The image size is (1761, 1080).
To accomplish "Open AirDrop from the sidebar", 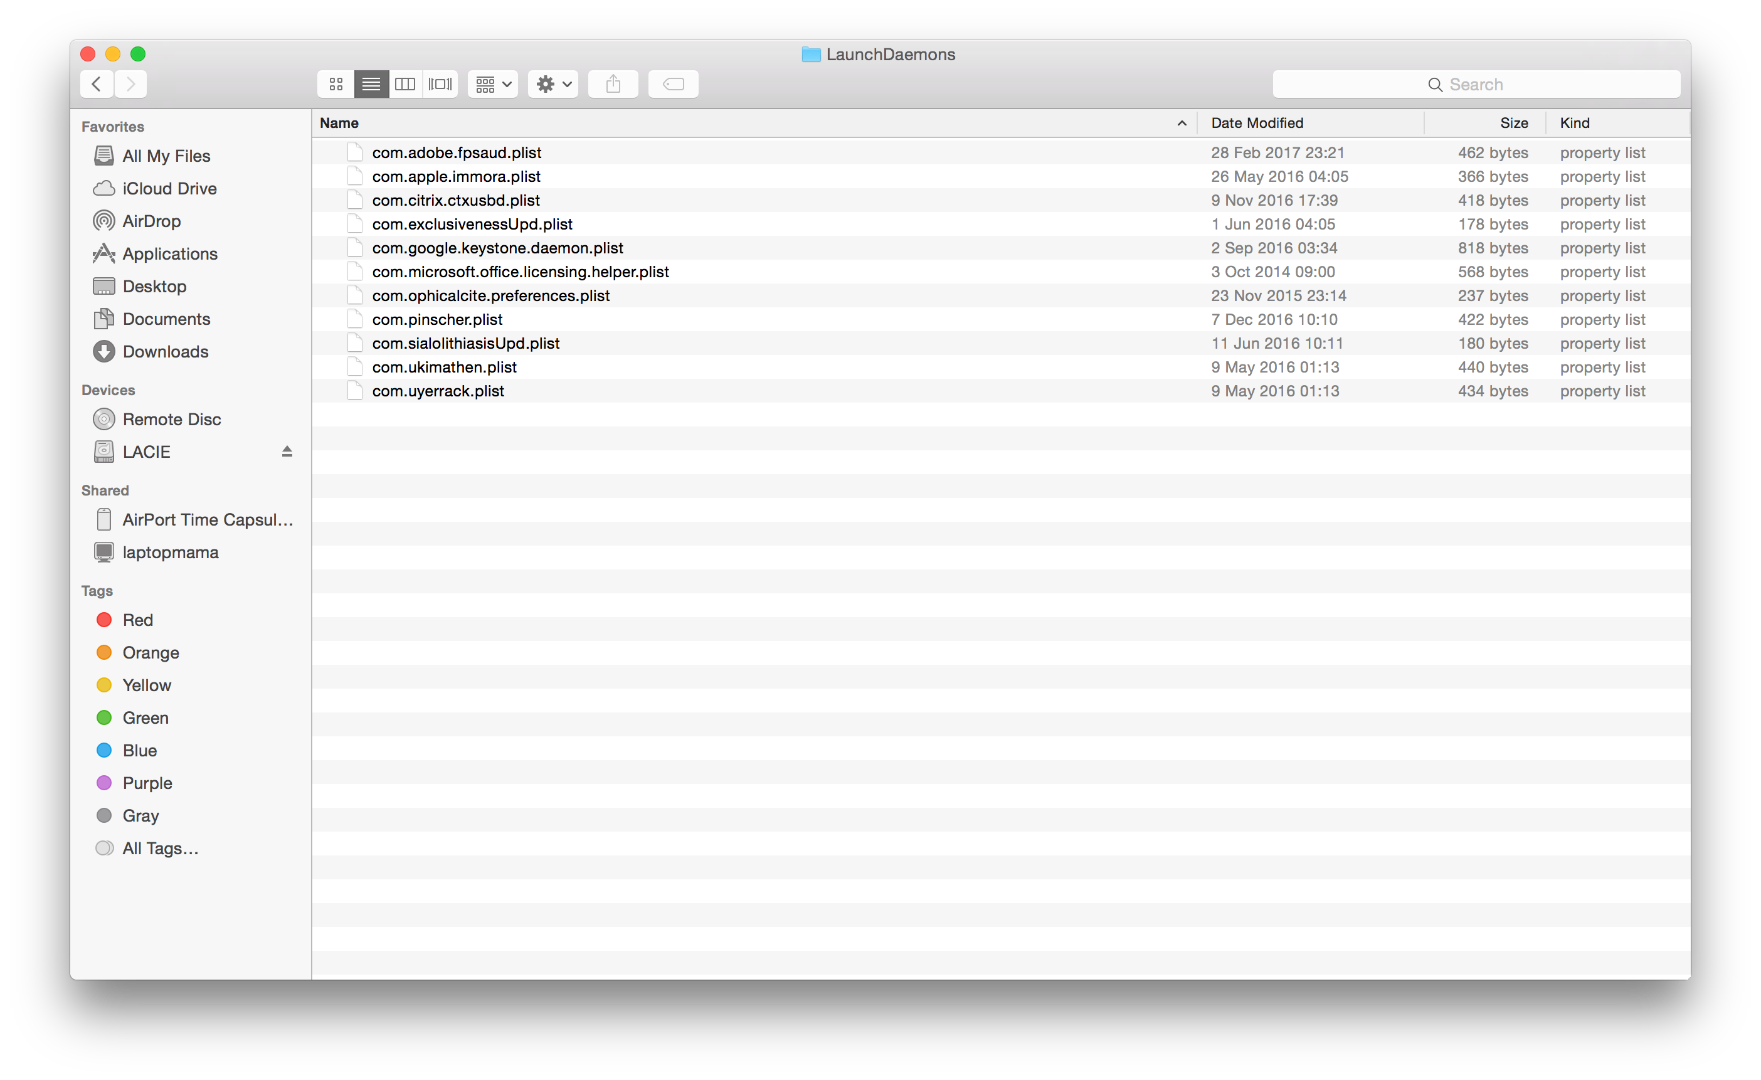I will pos(151,221).
